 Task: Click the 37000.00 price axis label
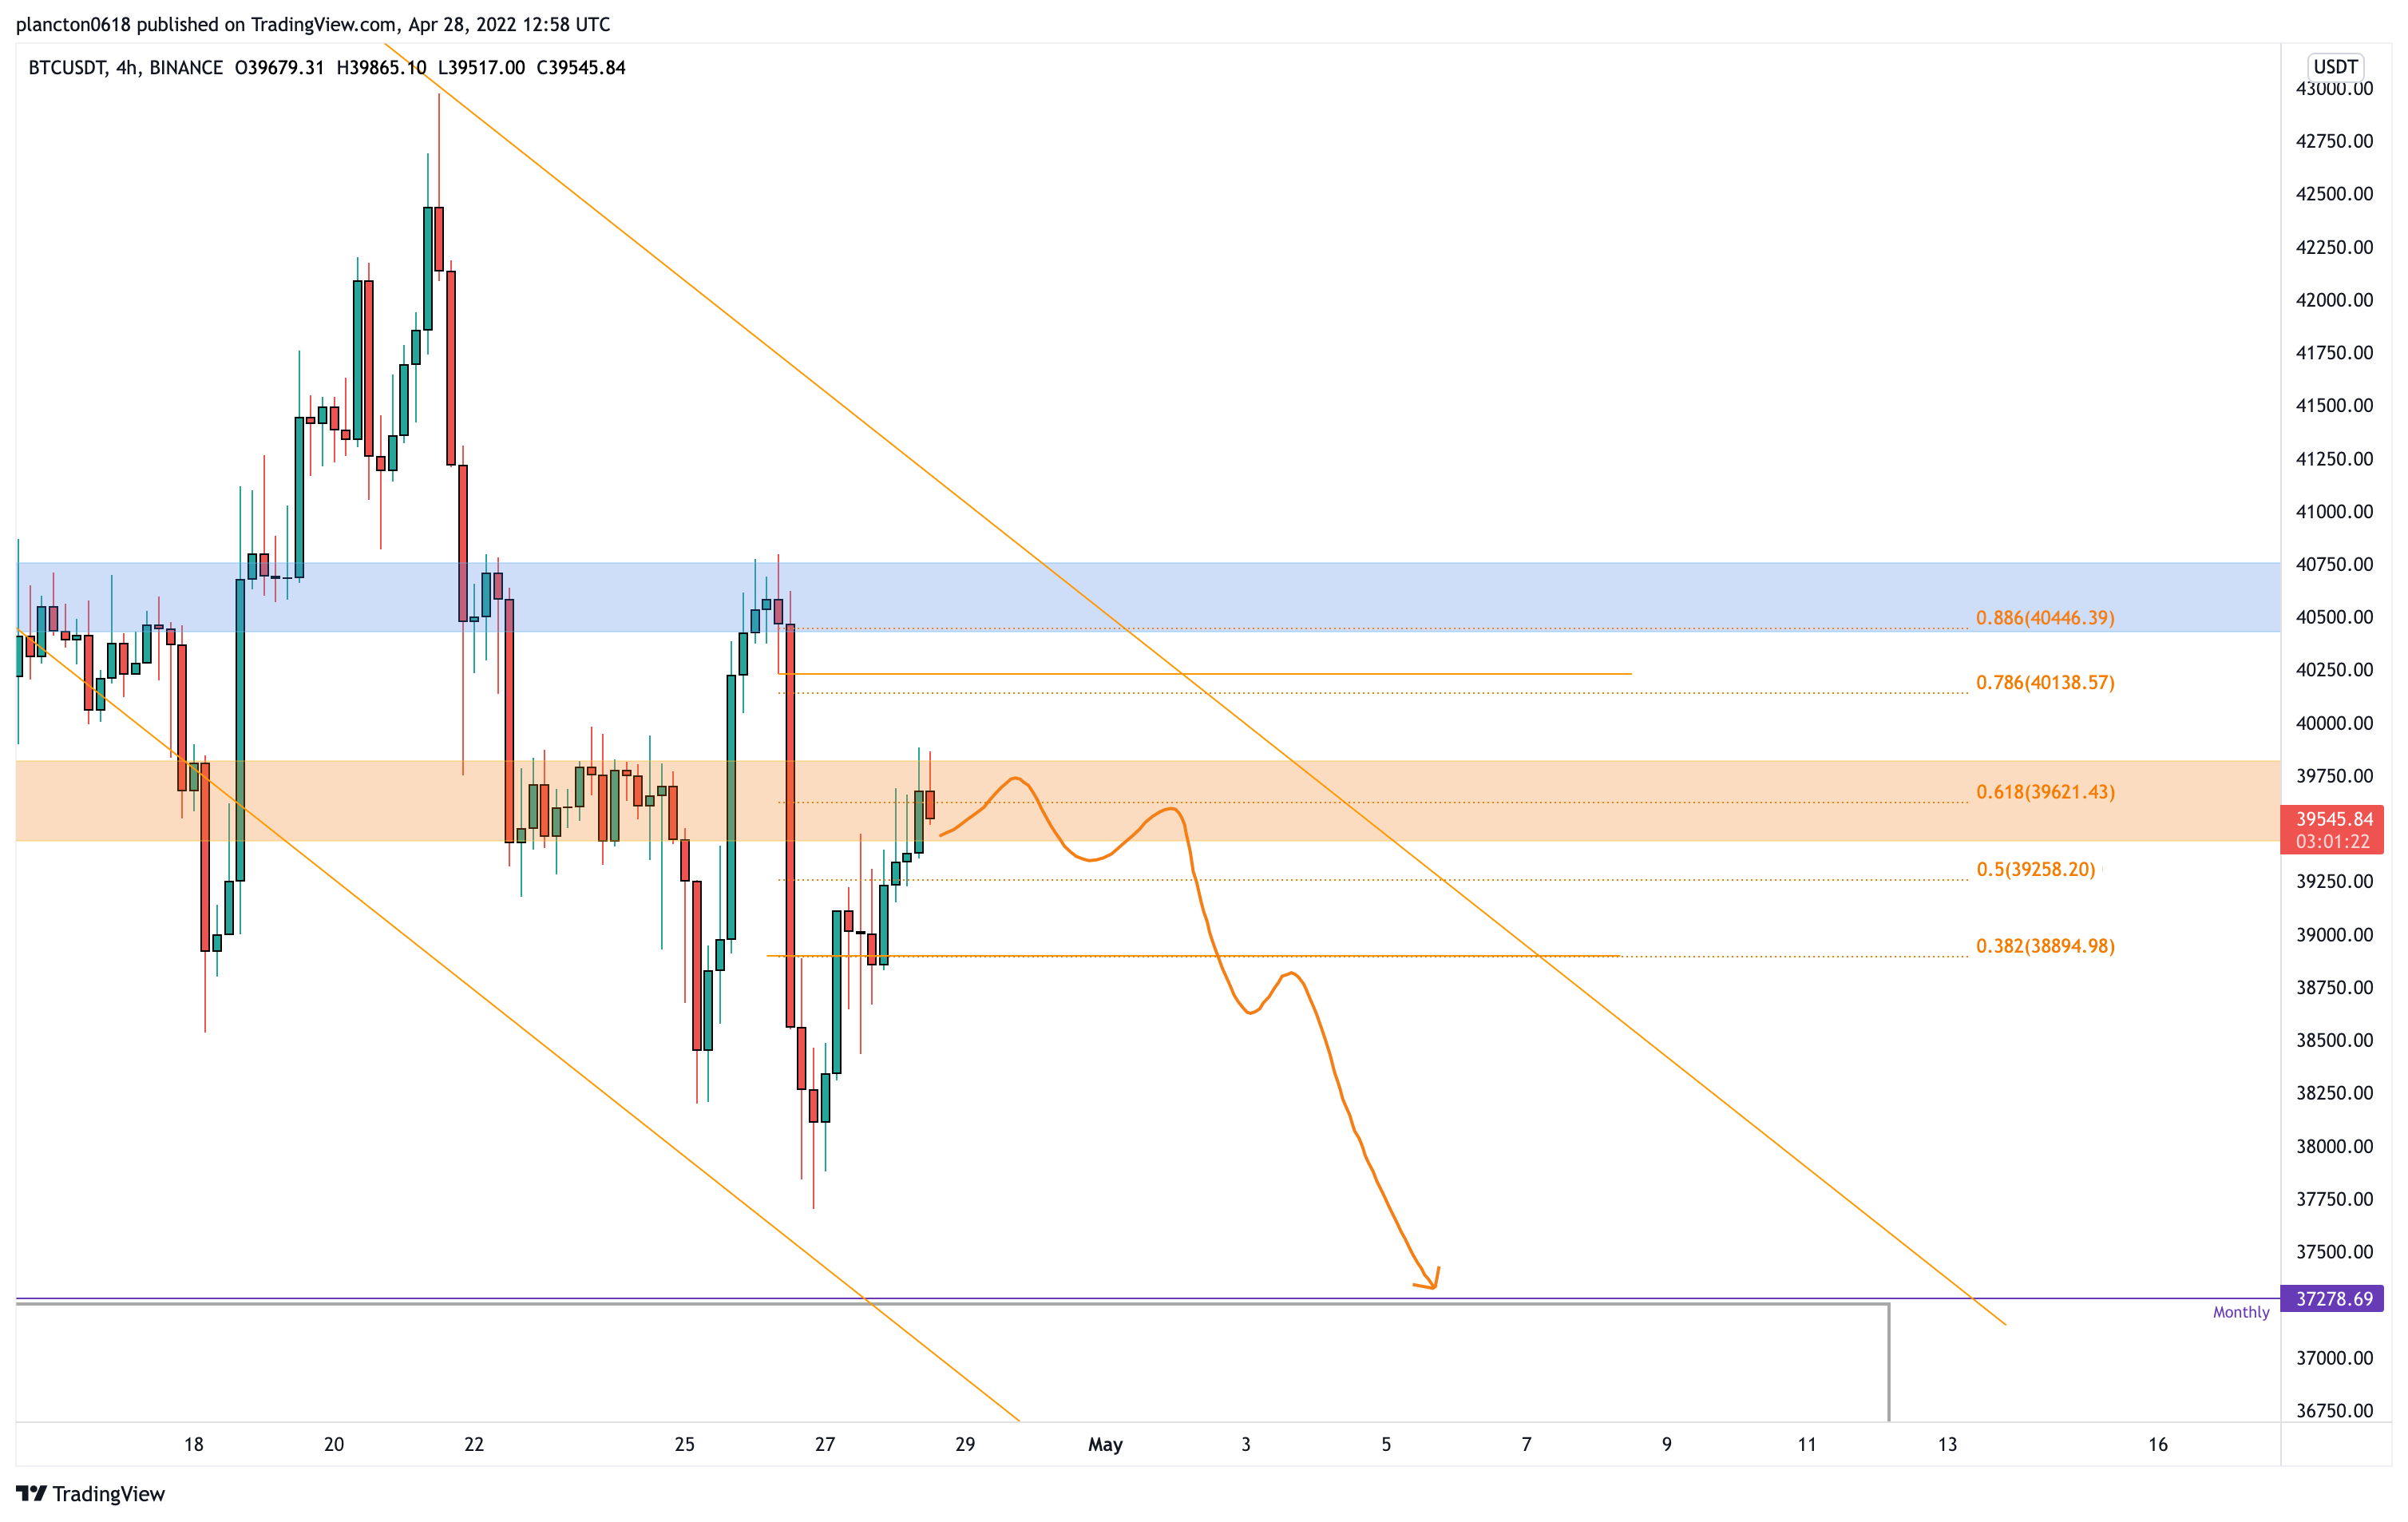2334,1358
